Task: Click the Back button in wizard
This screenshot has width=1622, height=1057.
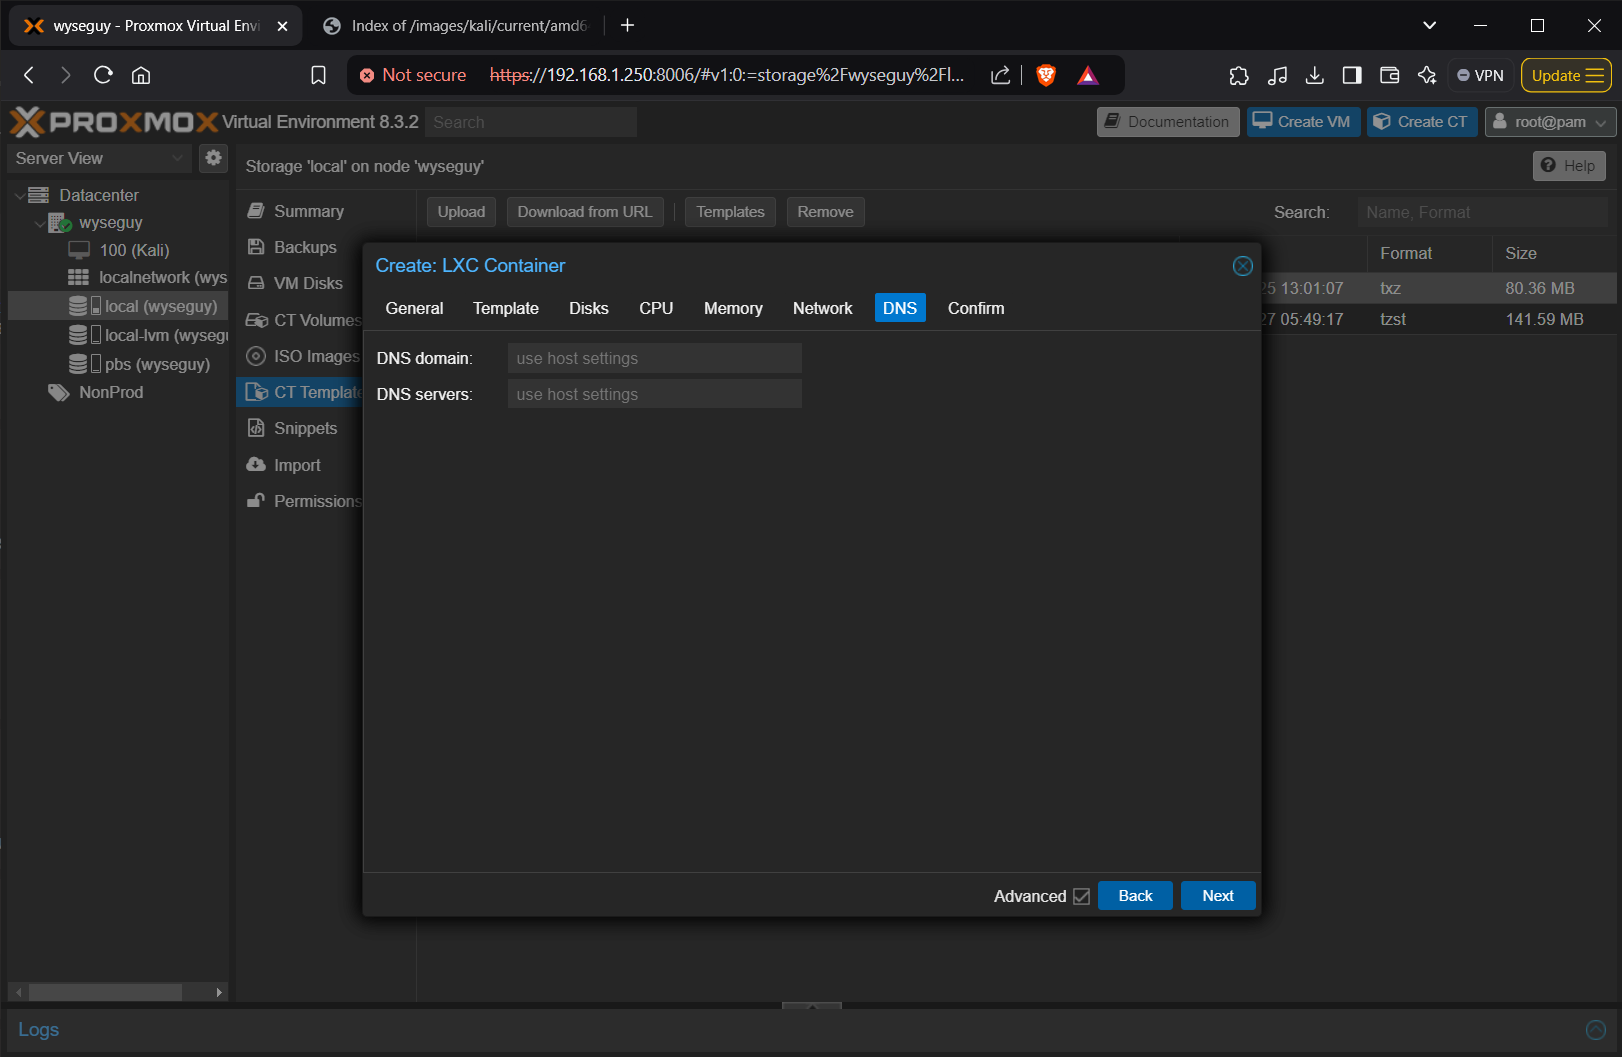Action: pos(1135,896)
